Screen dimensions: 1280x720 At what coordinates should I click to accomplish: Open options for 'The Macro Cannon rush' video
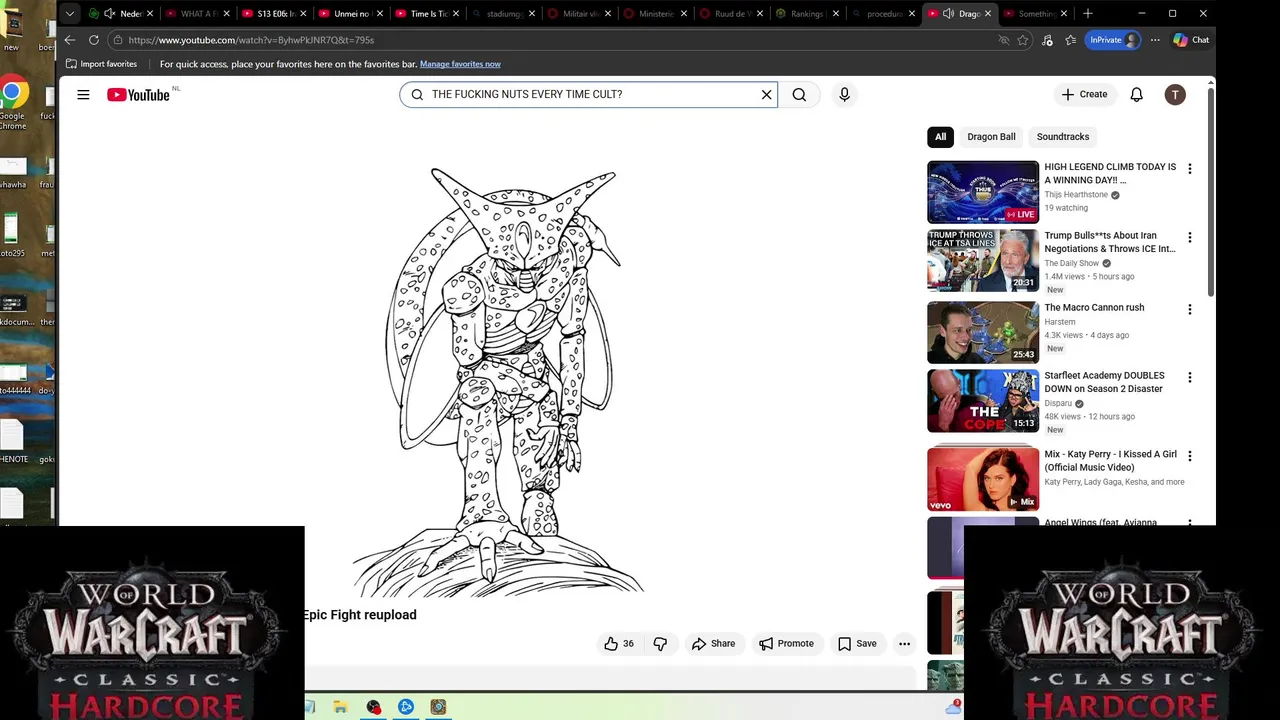click(x=1189, y=310)
